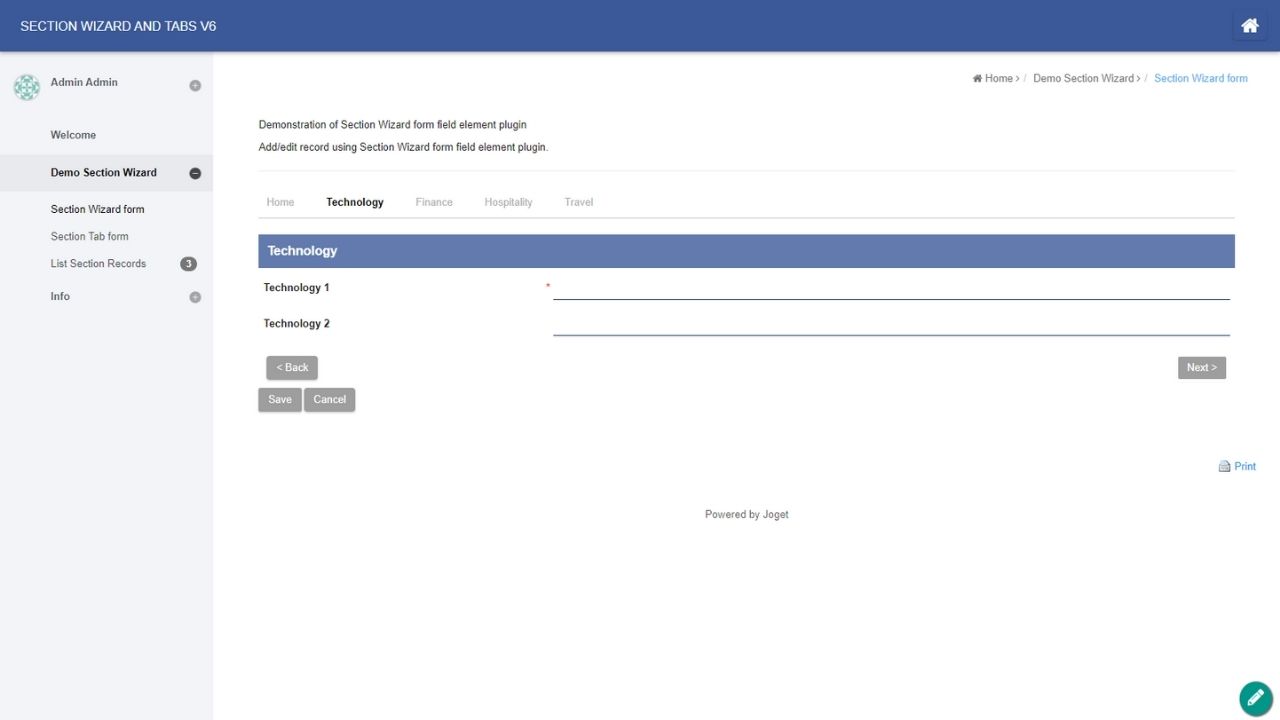Collapse the Demo Section Wizard menu
The height and width of the screenshot is (720, 1280).
(195, 173)
